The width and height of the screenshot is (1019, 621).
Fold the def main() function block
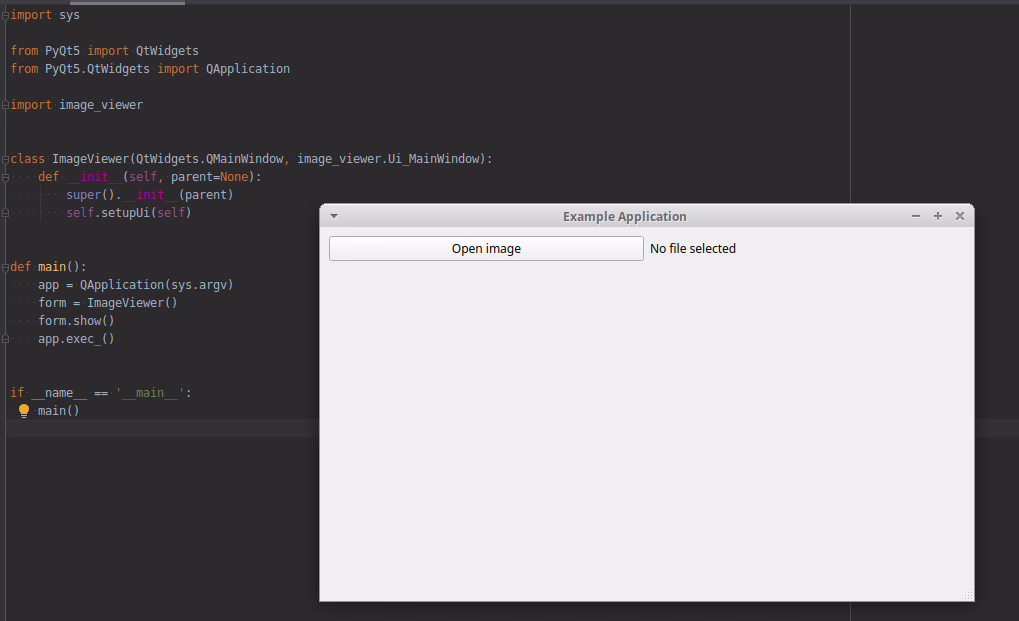[5, 267]
